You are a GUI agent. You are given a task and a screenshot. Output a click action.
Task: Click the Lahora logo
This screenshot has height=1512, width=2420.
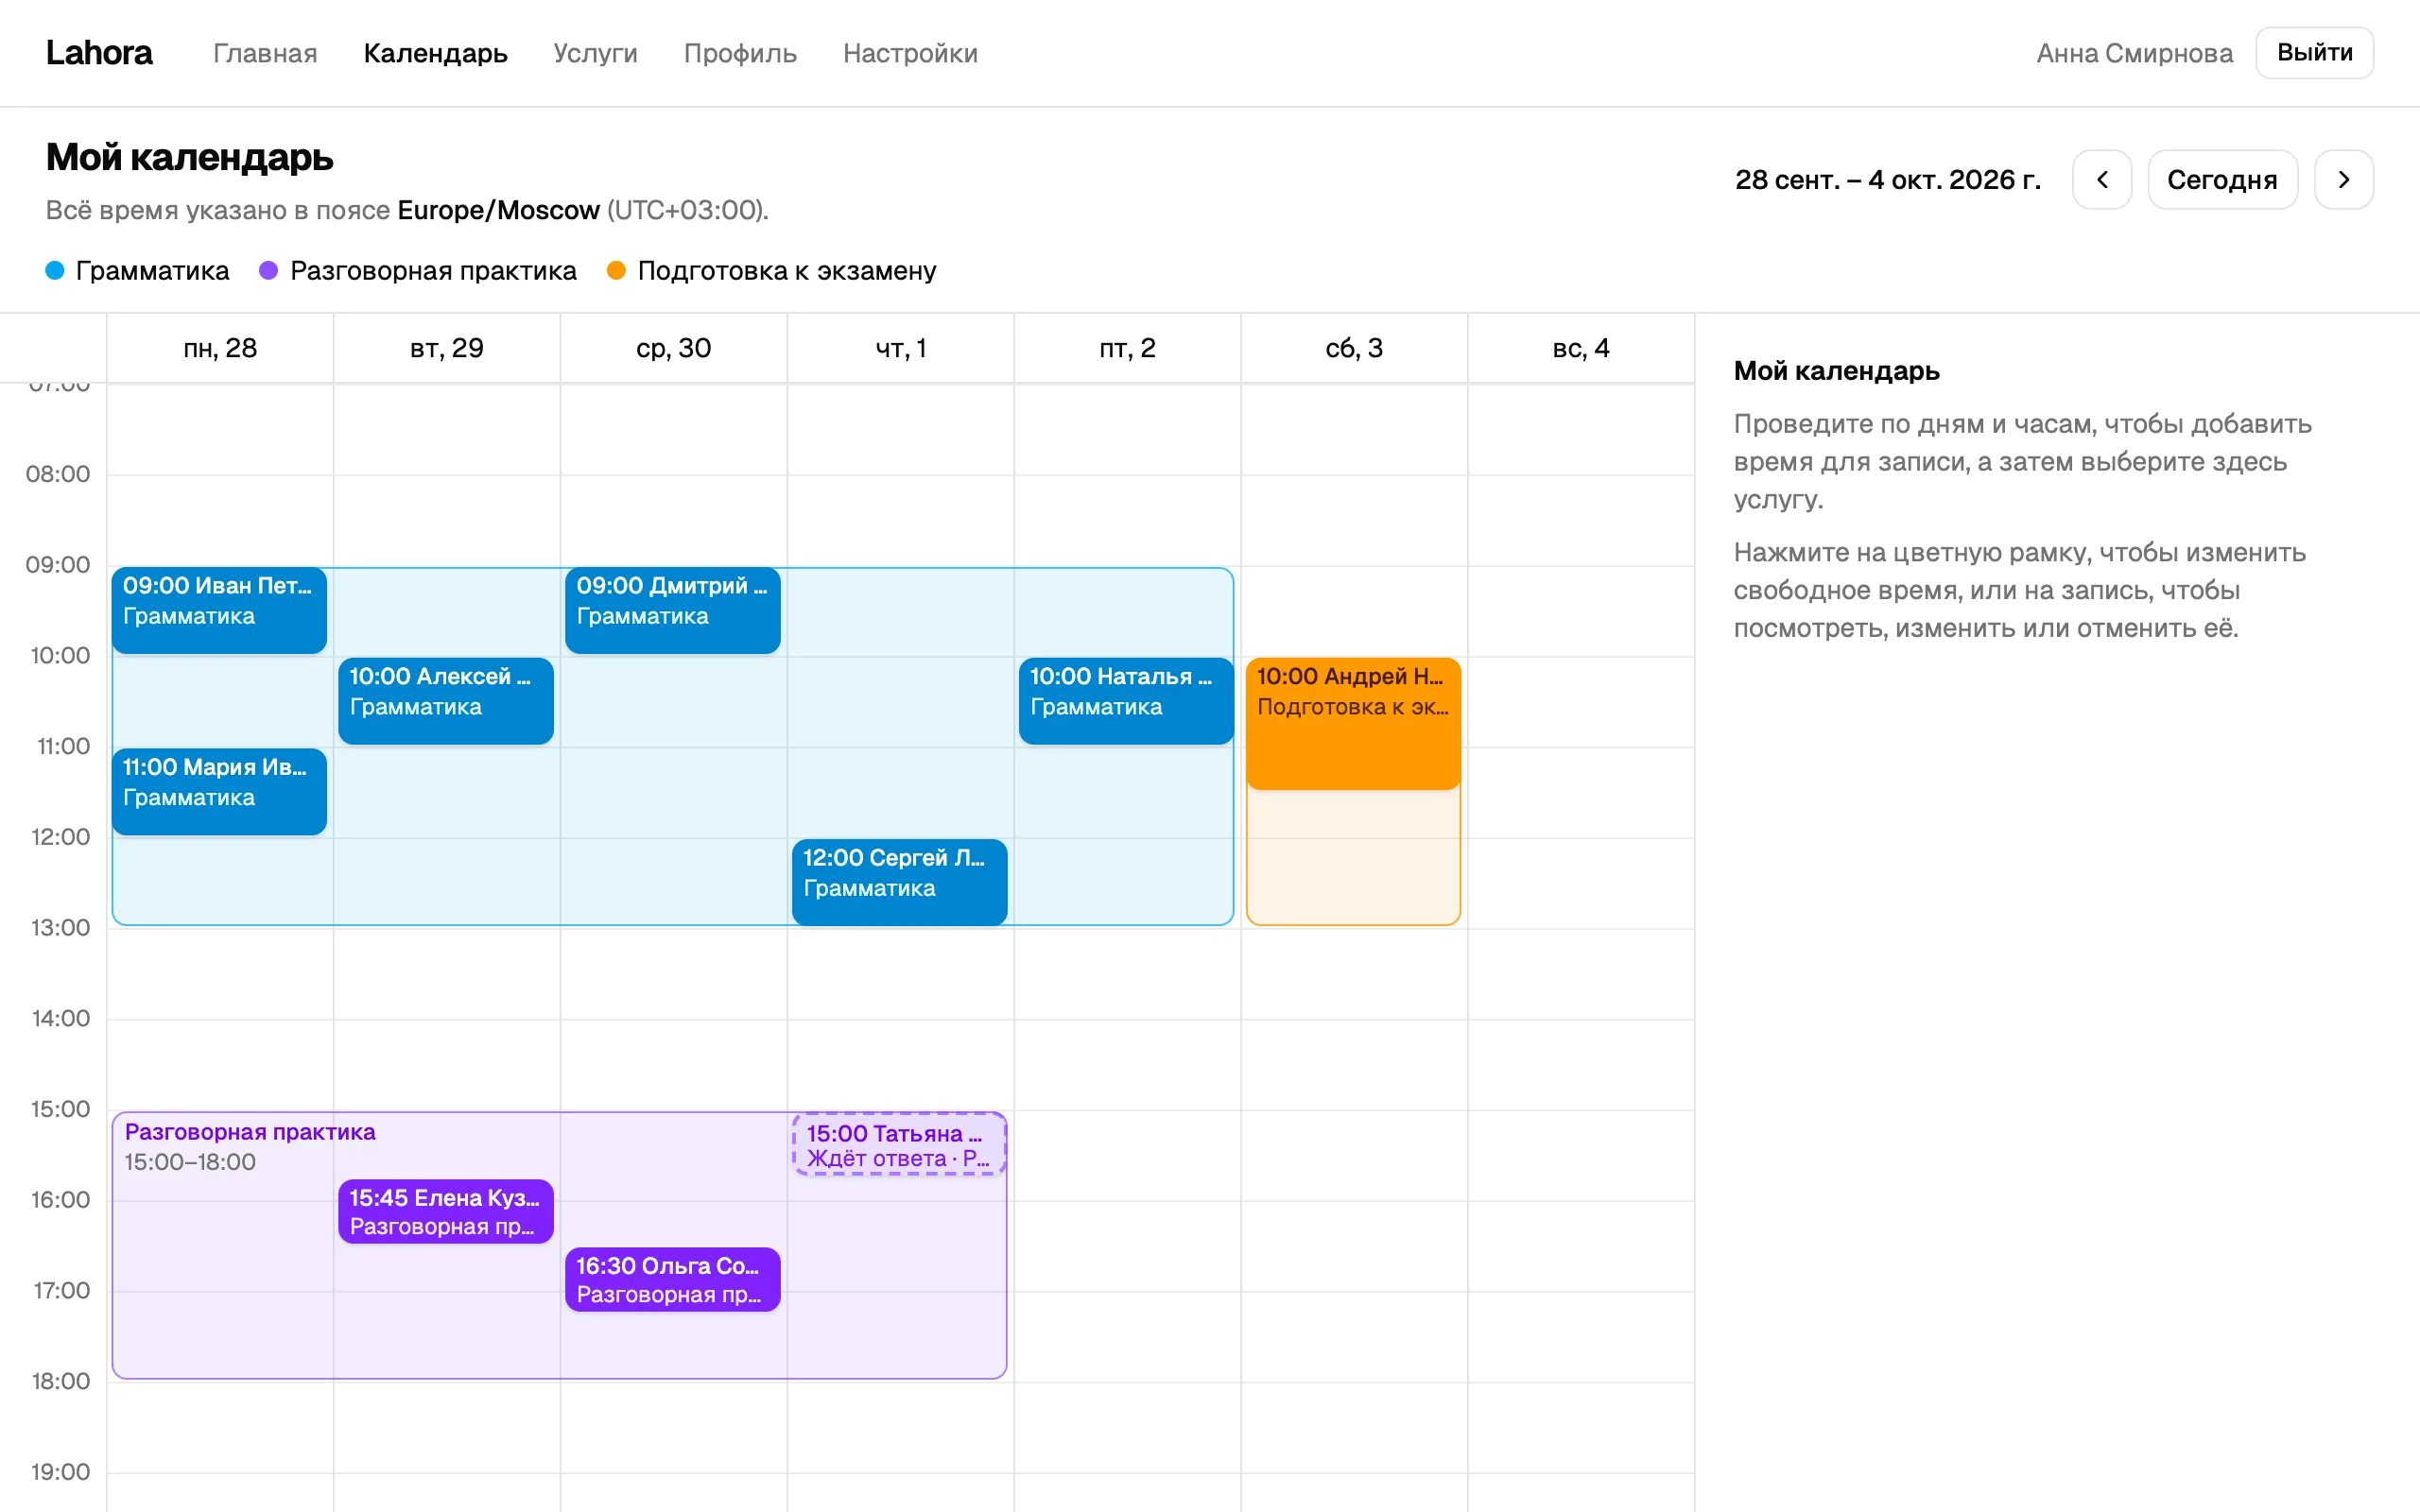99,53
